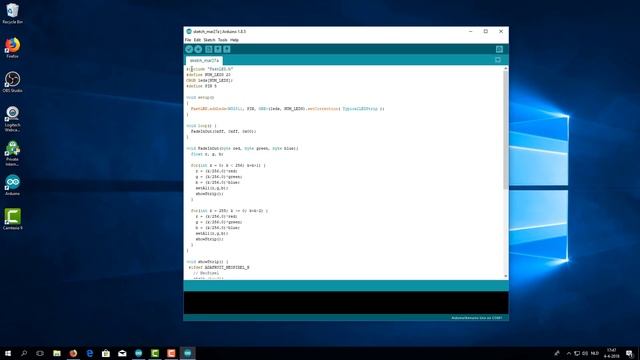Open File Explorer from the taskbar
The width and height of the screenshot is (640, 360).
[57, 353]
